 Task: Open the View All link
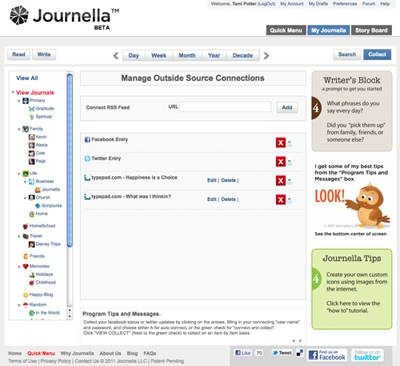(x=27, y=78)
